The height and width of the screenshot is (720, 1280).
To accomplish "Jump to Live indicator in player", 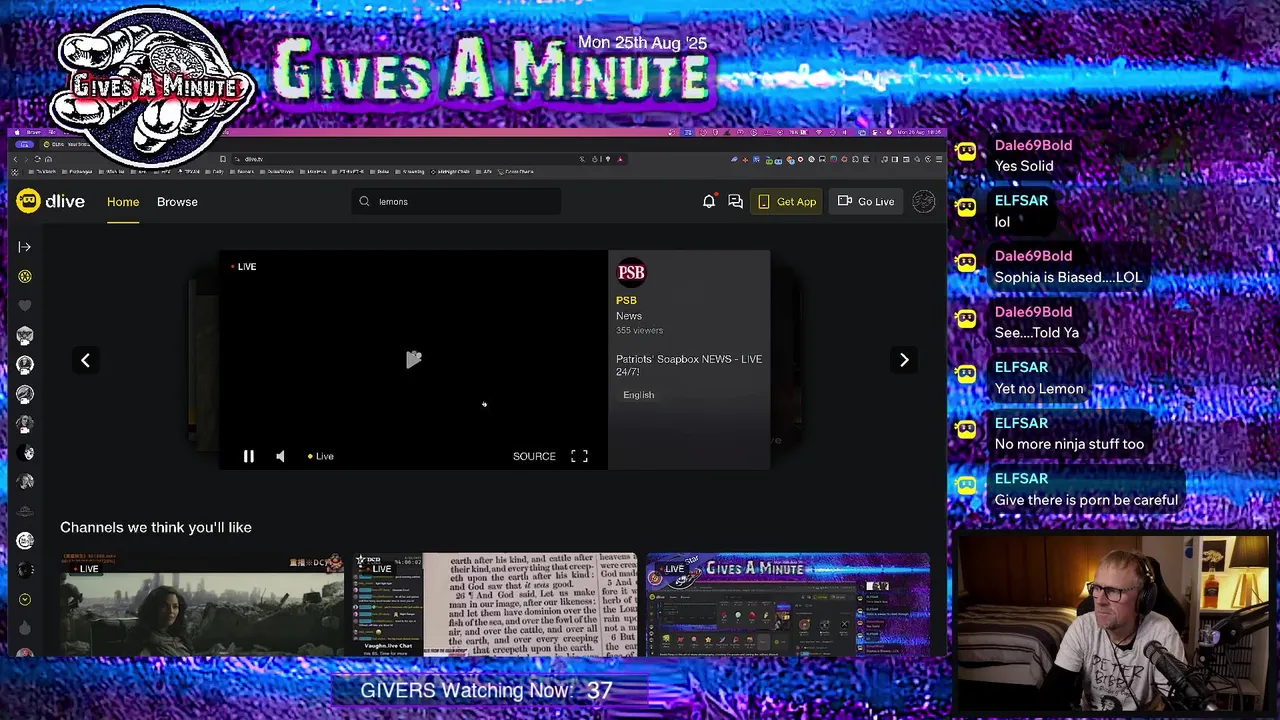I will pyautogui.click(x=321, y=456).
